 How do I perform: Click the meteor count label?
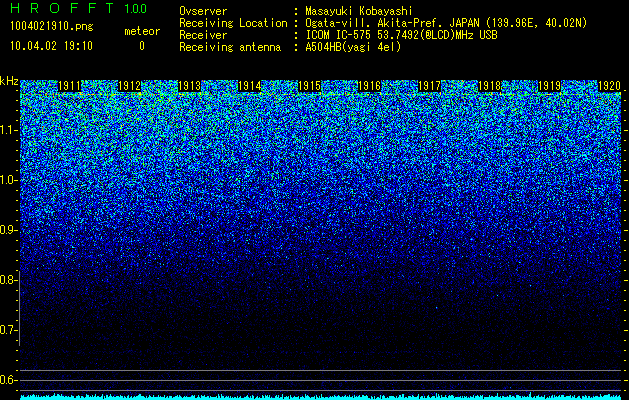tap(142, 31)
